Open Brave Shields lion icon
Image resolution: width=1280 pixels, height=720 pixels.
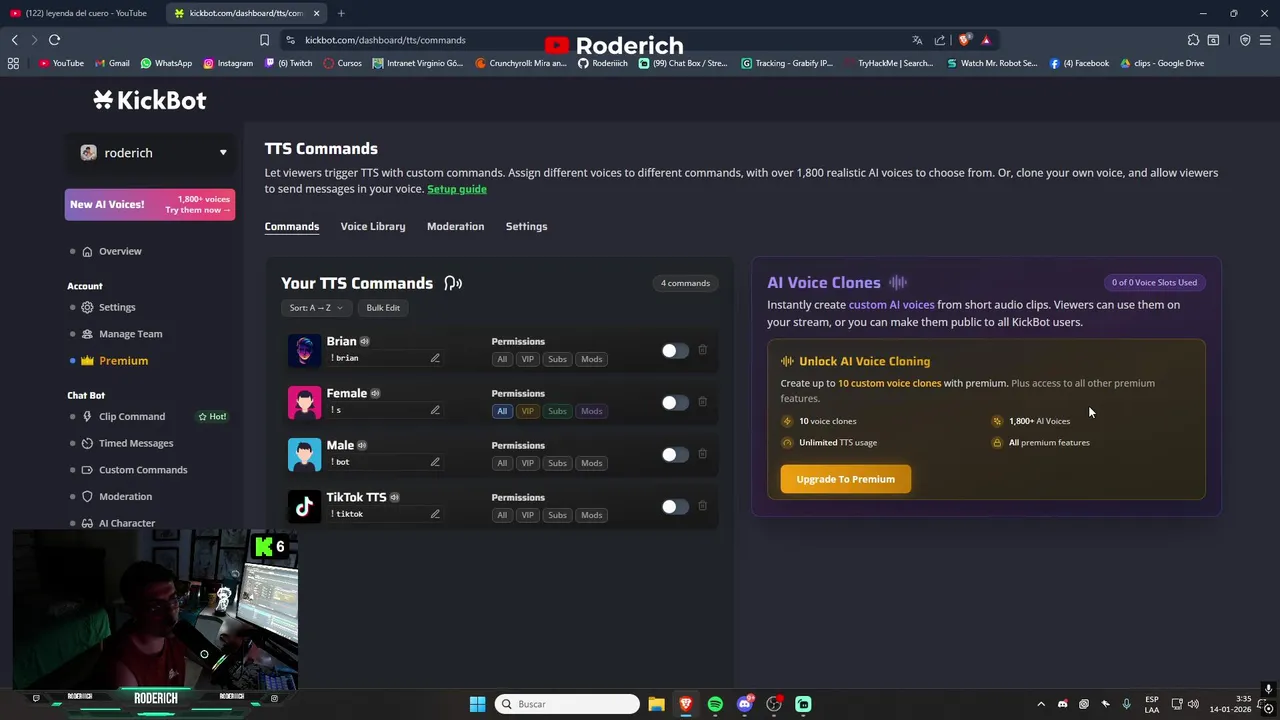(964, 40)
